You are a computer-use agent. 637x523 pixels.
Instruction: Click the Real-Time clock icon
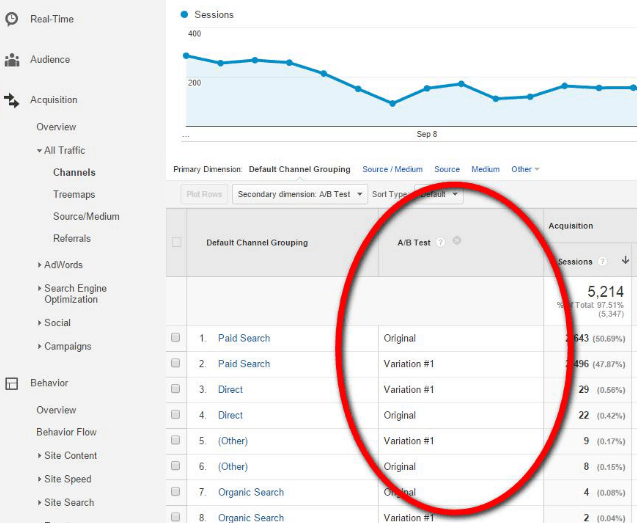pyautogui.click(x=12, y=19)
